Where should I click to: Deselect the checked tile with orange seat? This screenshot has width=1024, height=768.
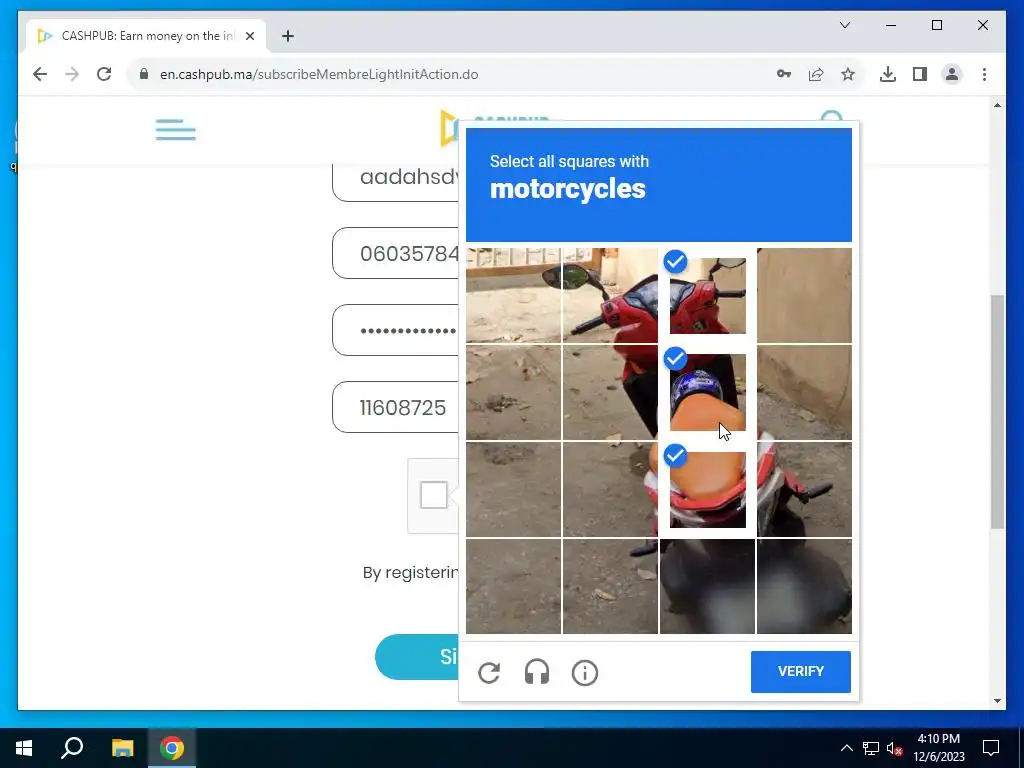pos(707,489)
